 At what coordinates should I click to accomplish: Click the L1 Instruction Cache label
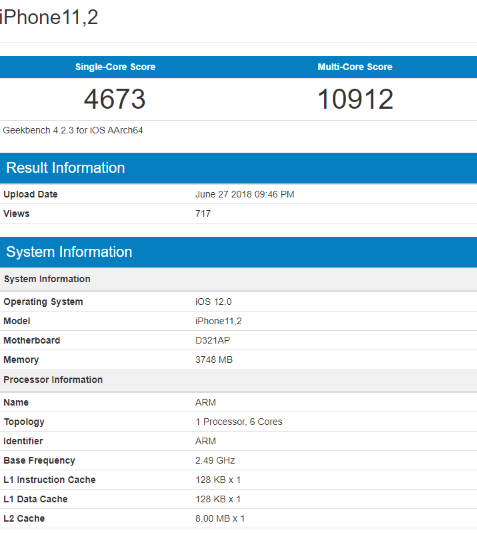(49, 480)
